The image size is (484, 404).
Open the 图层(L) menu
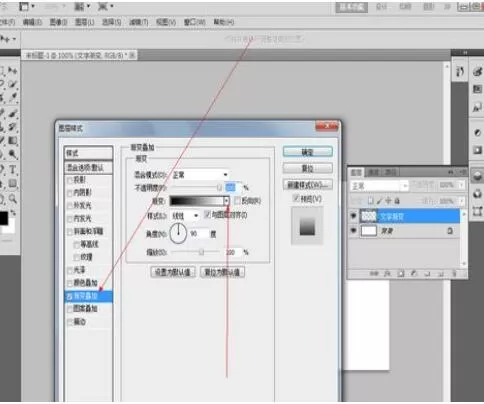[84, 22]
